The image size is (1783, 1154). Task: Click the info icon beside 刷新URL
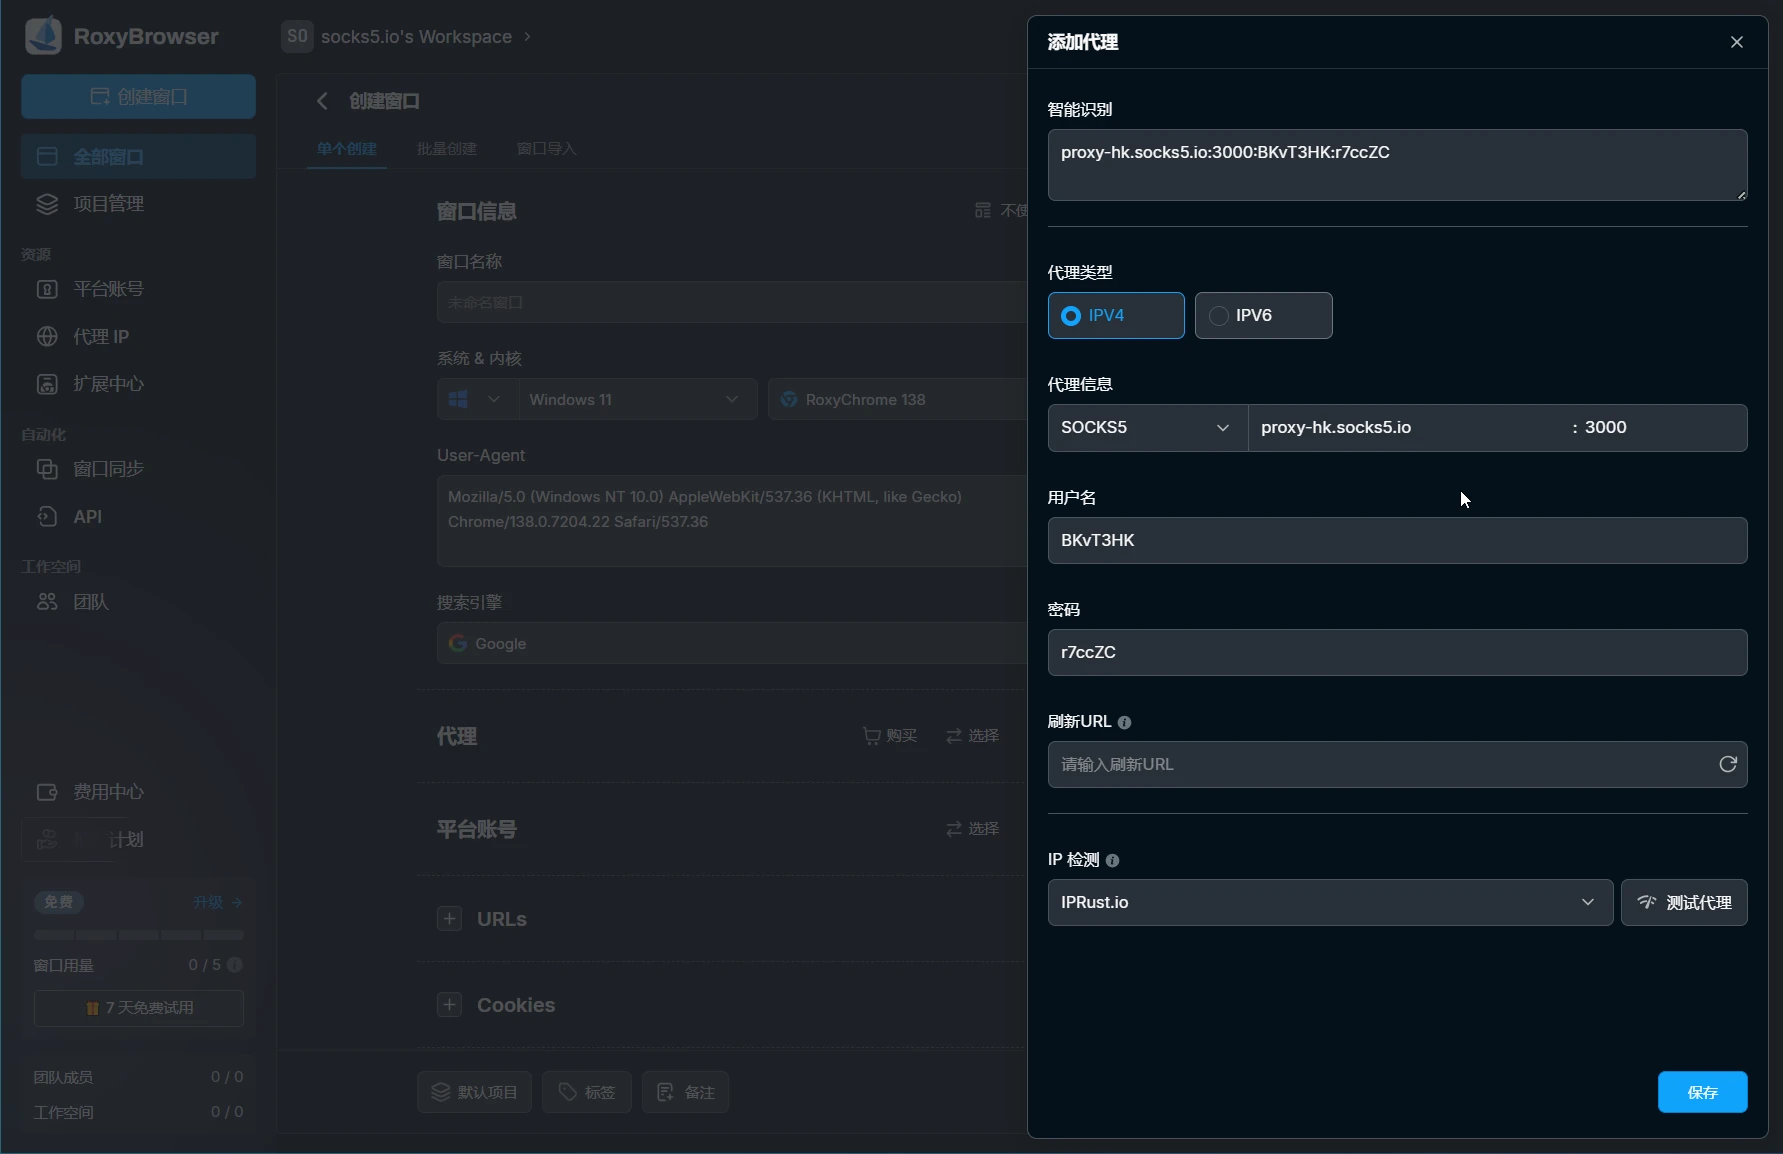click(x=1124, y=722)
